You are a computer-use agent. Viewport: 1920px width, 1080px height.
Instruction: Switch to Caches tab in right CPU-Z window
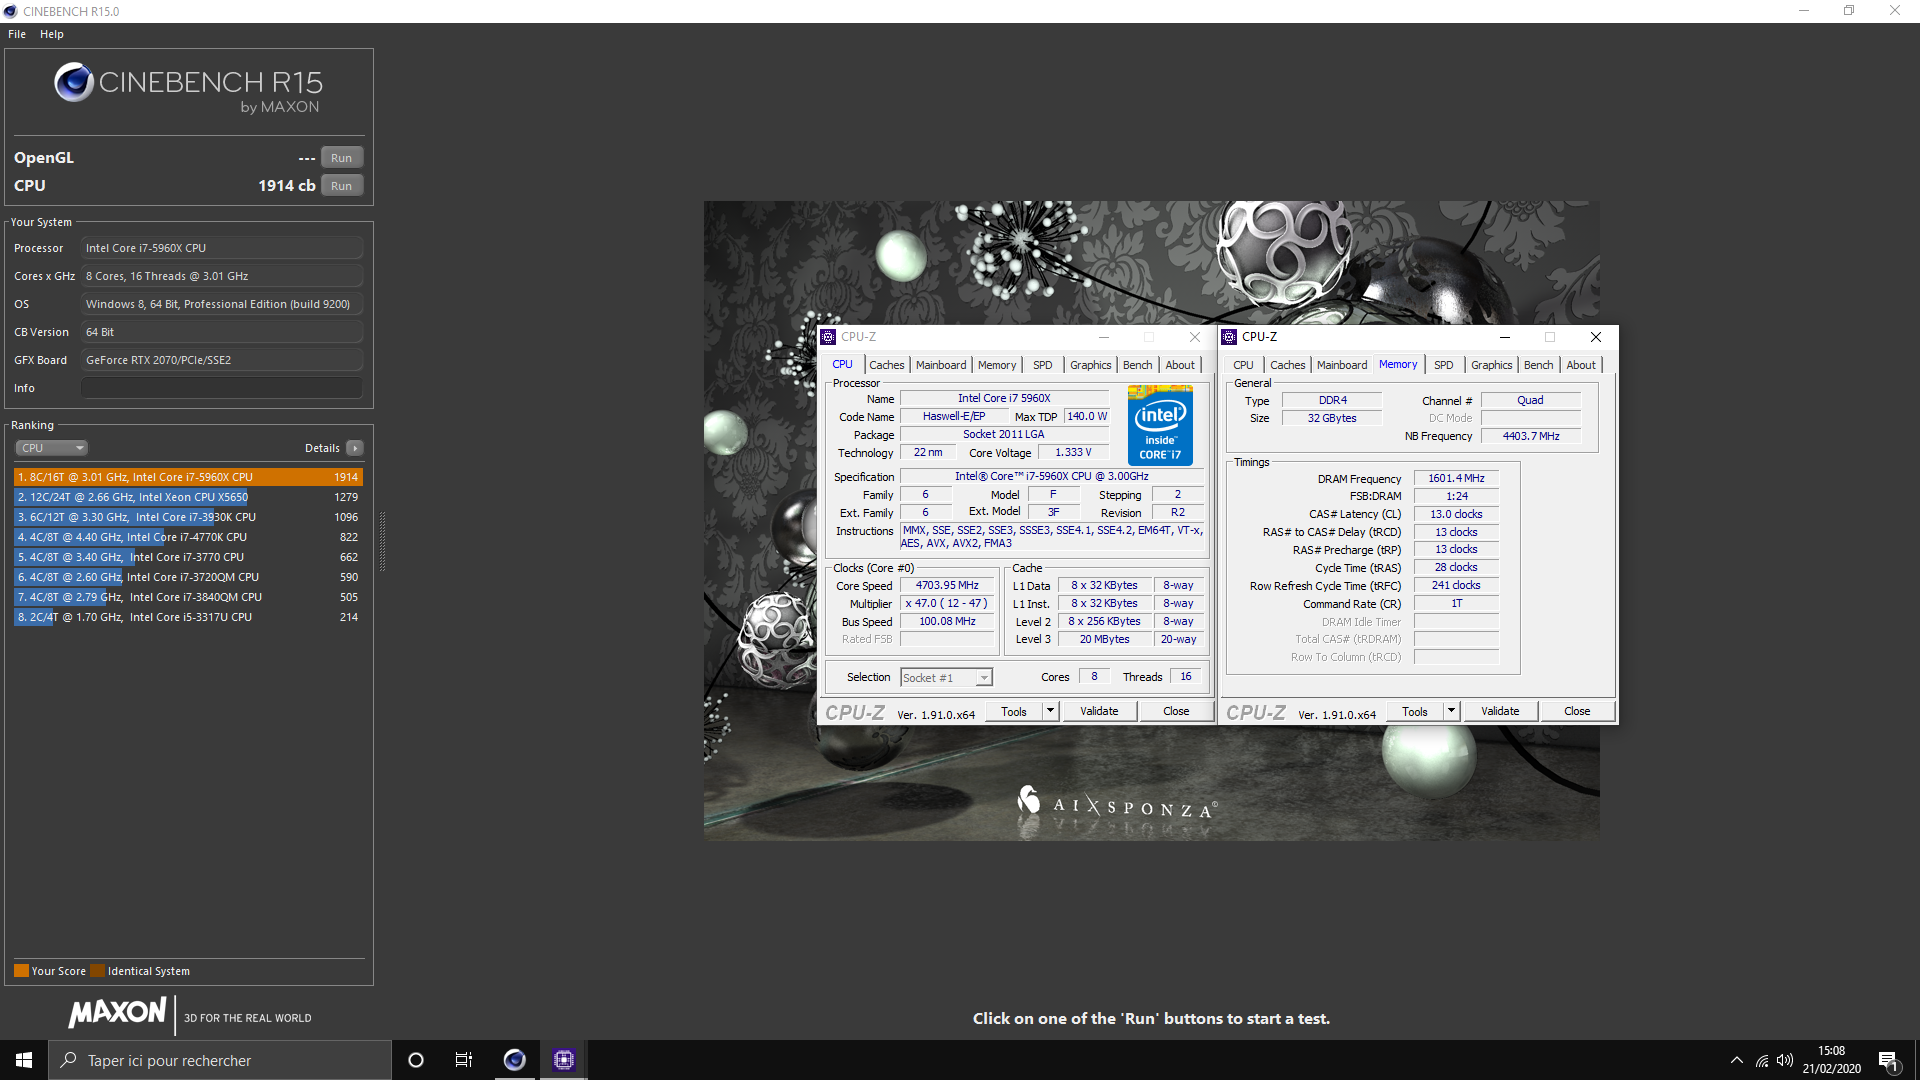1287,365
